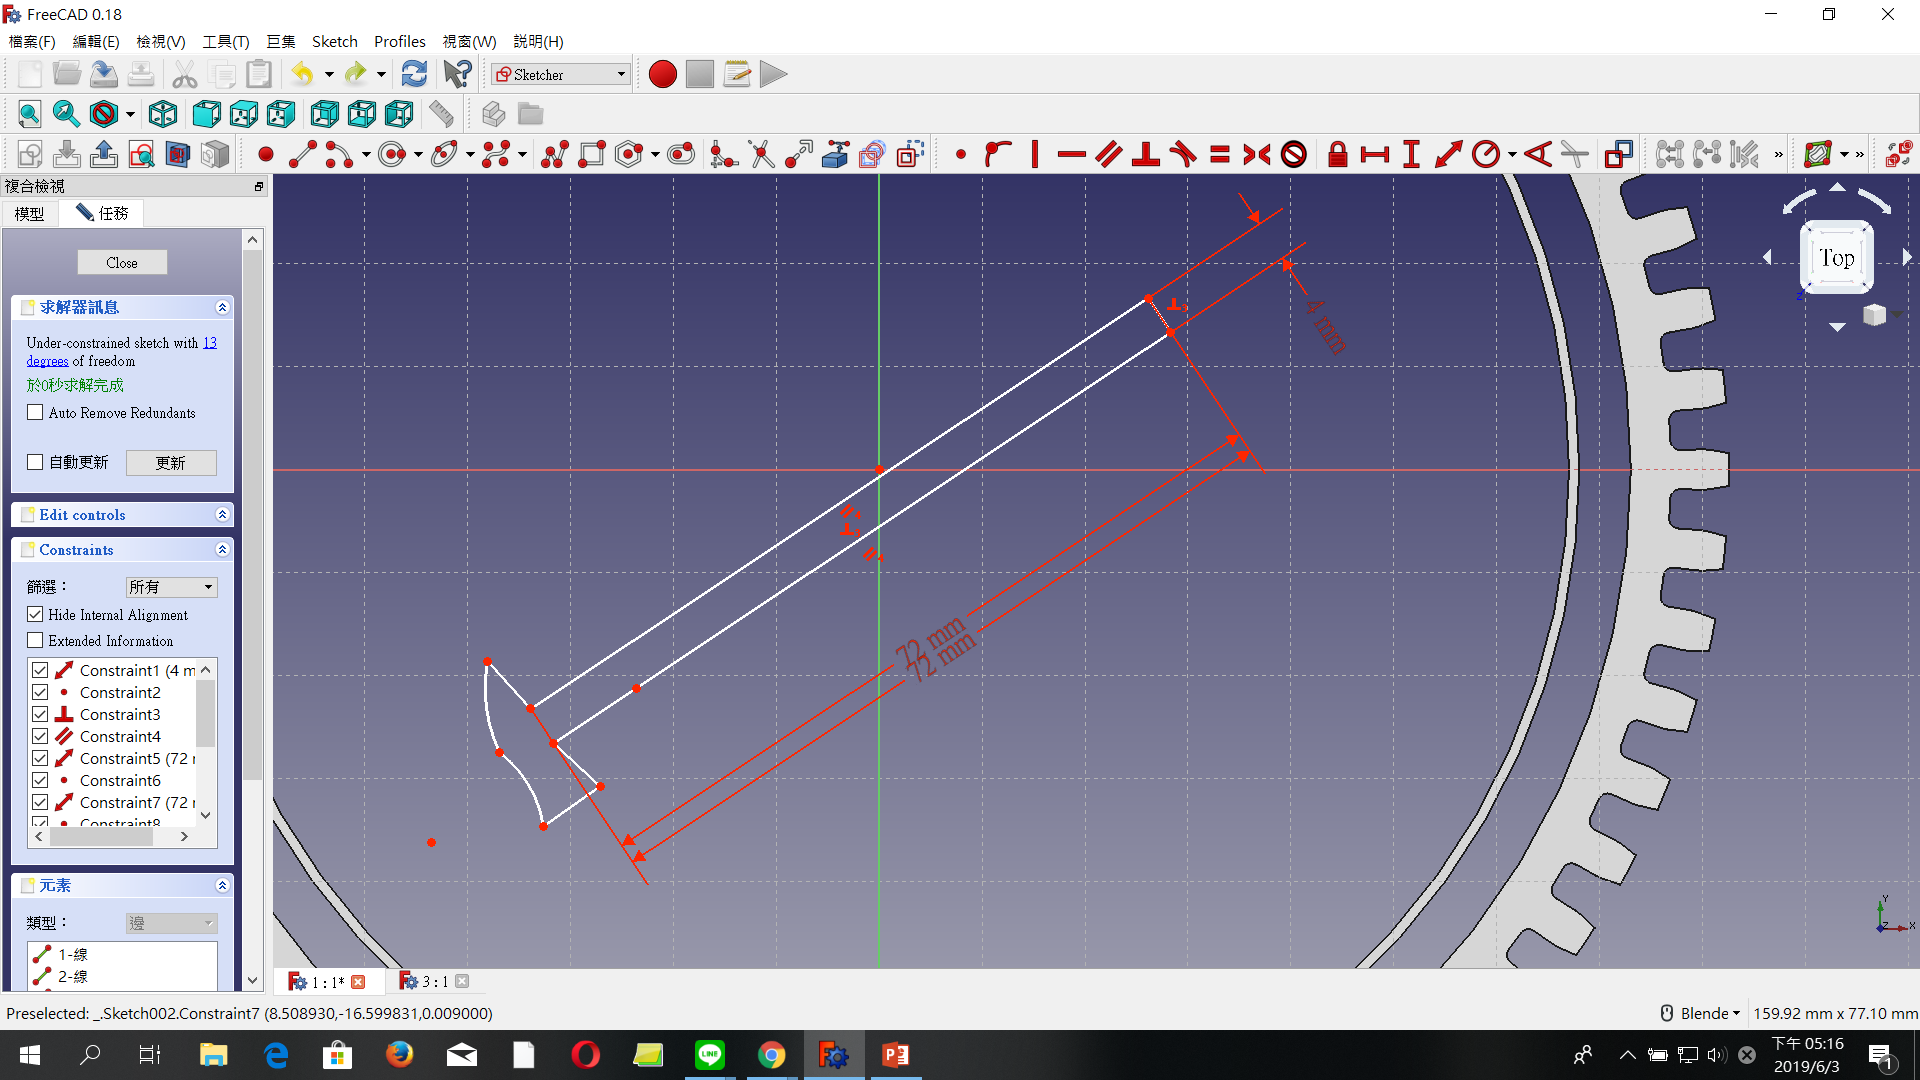Uncheck Hide Internal Alignment

click(x=35, y=614)
